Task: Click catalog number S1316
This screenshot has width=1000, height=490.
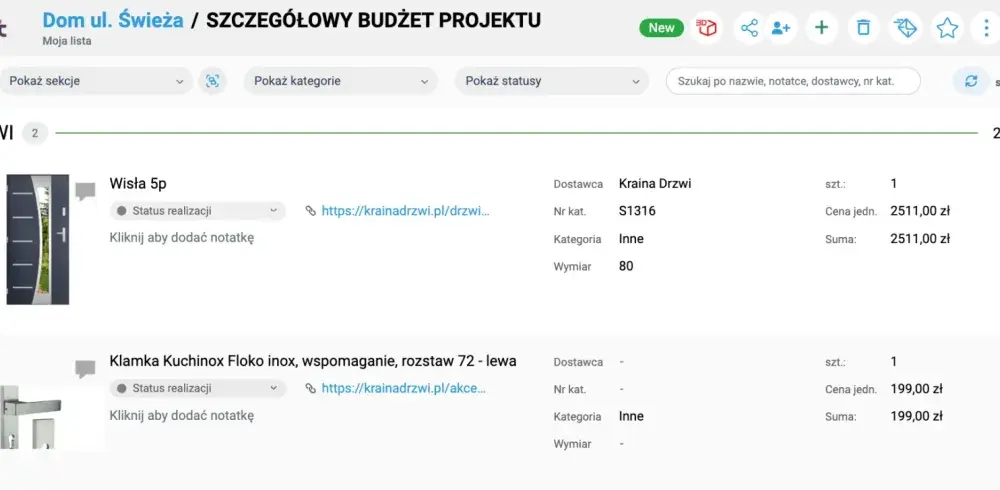Action: click(x=637, y=211)
